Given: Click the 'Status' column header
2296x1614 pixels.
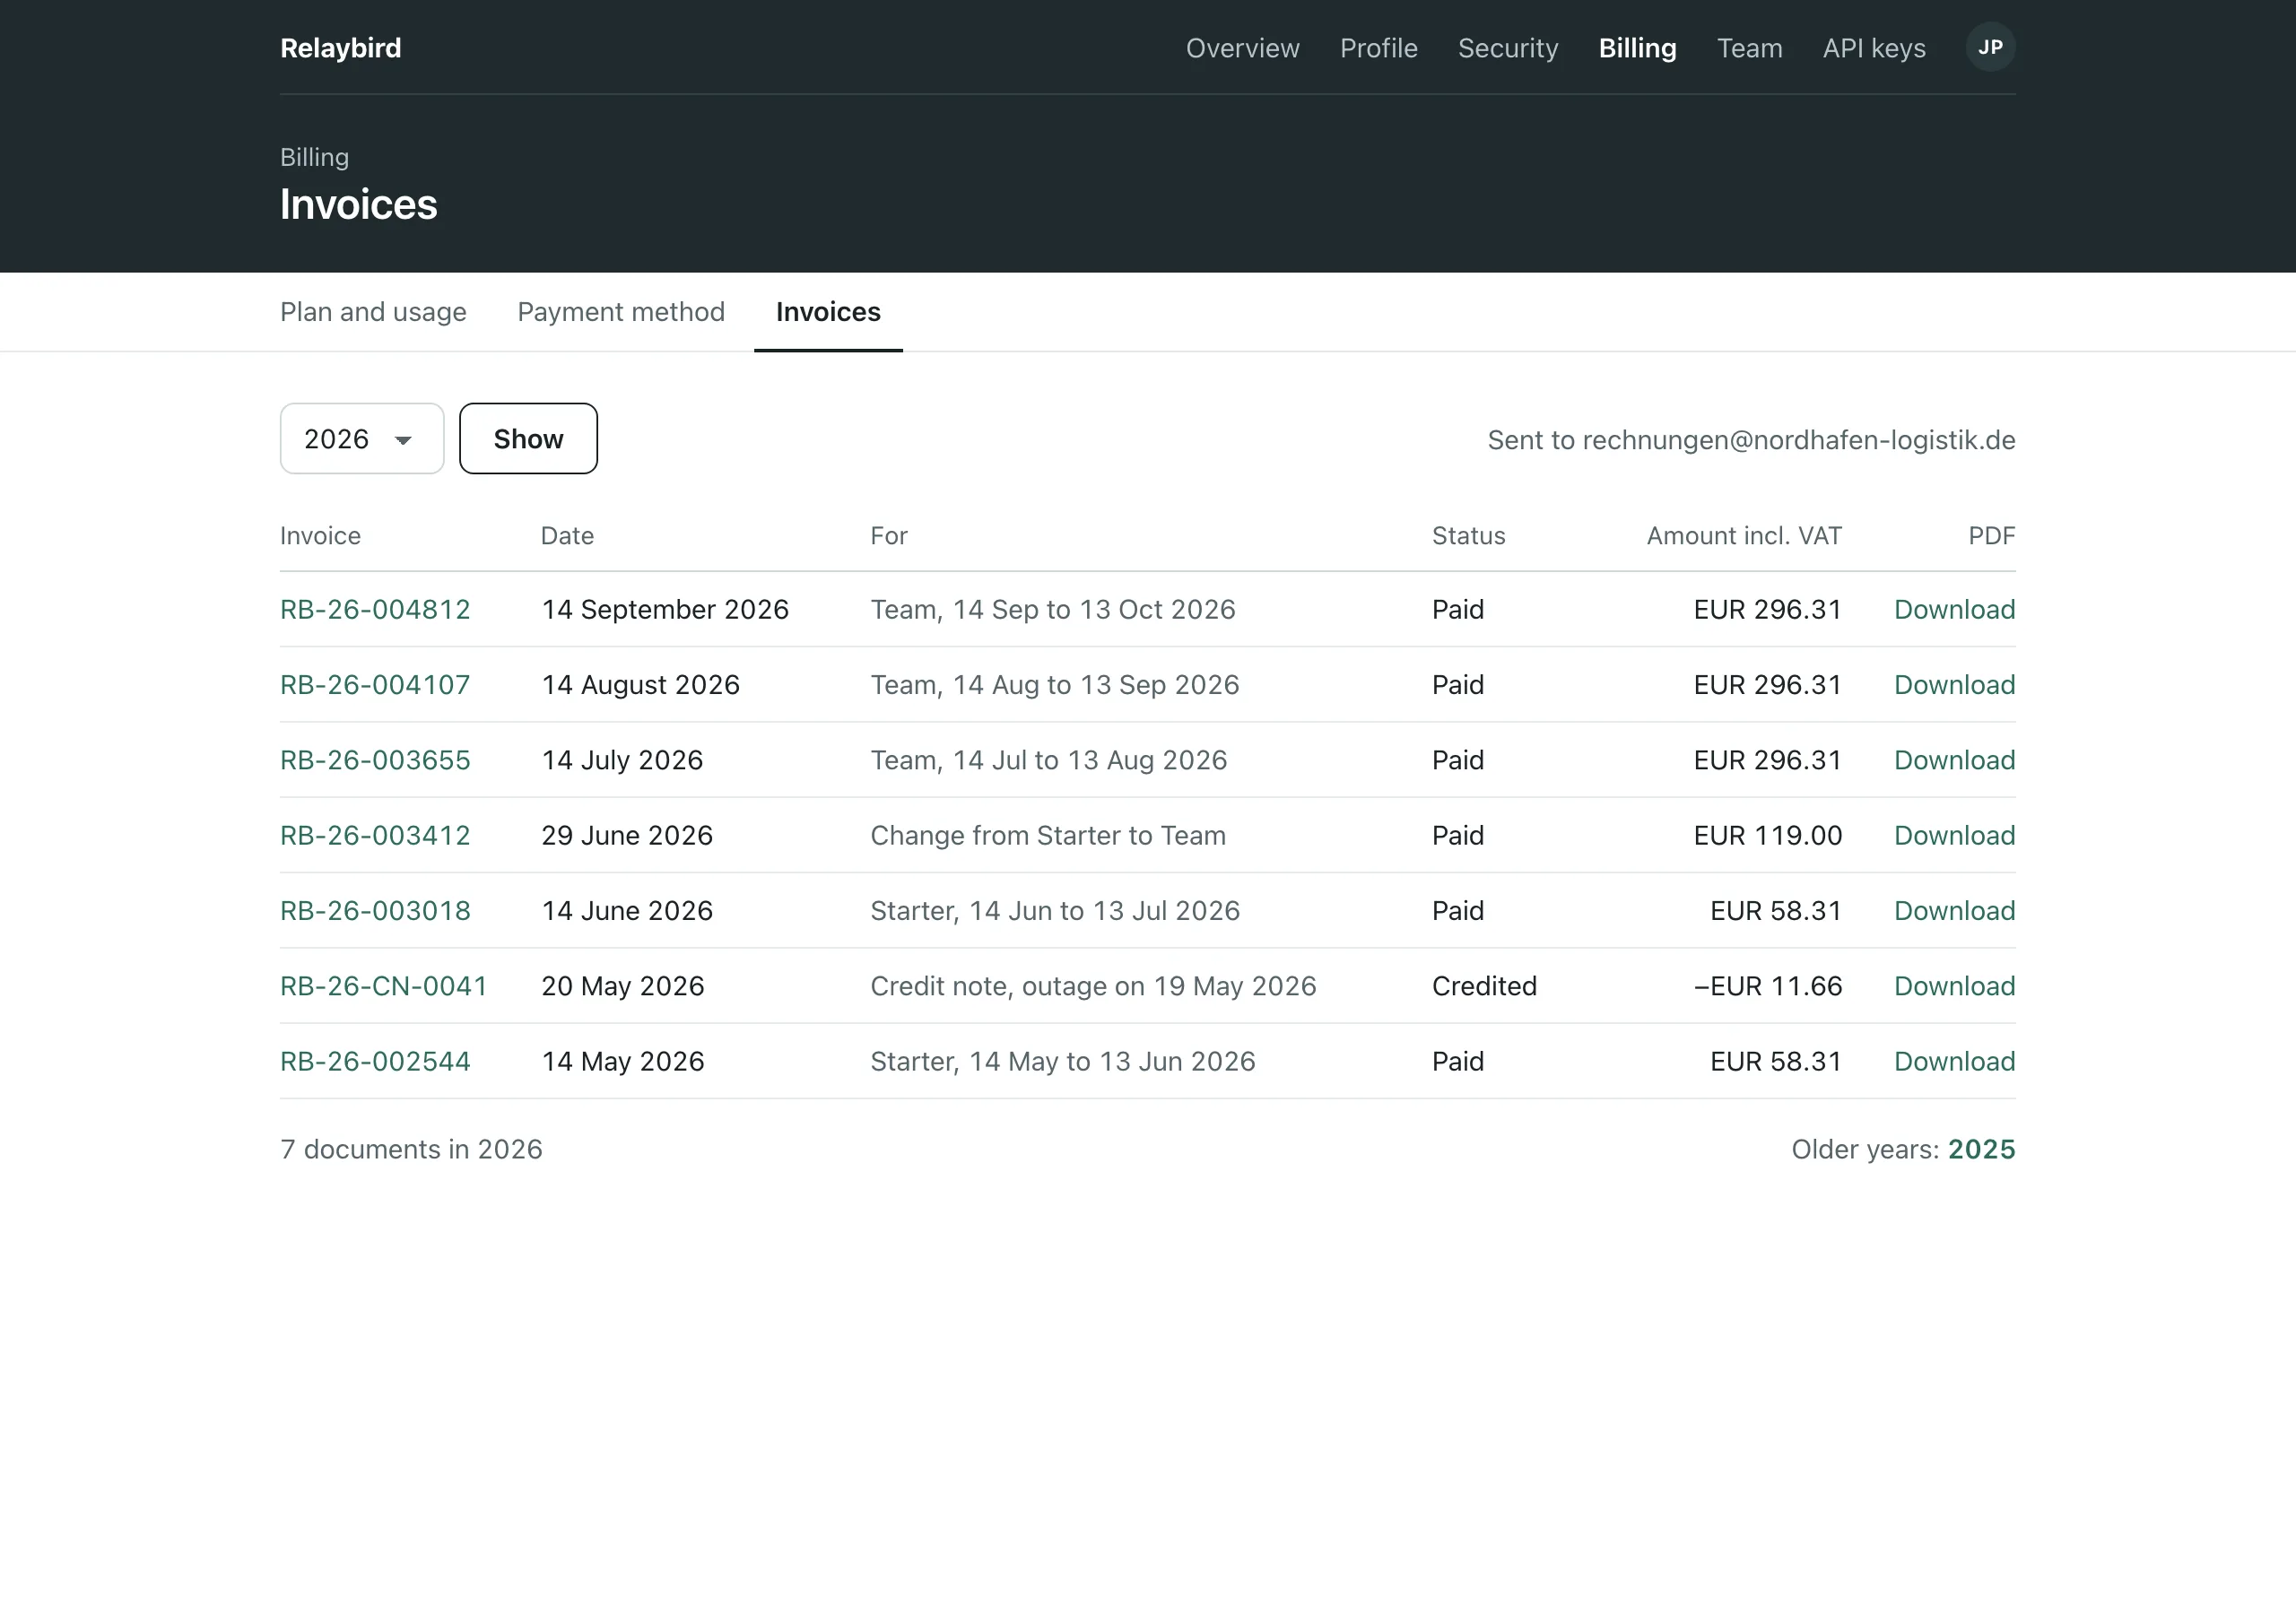Looking at the screenshot, I should (x=1468, y=536).
